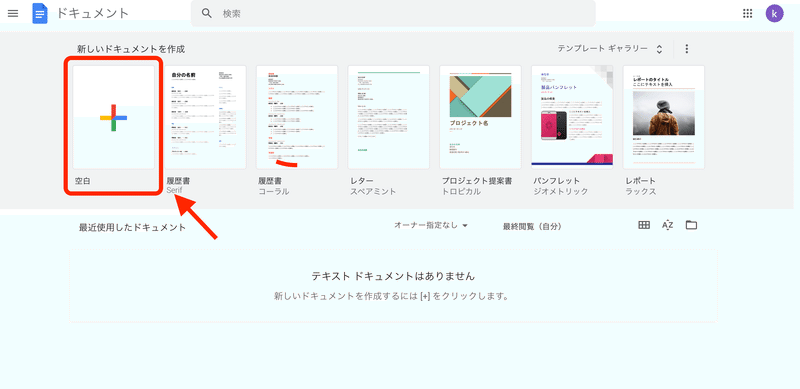This screenshot has width=800, height=389.
Task: Open the main hamburger menu
Action: pyautogui.click(x=13, y=14)
